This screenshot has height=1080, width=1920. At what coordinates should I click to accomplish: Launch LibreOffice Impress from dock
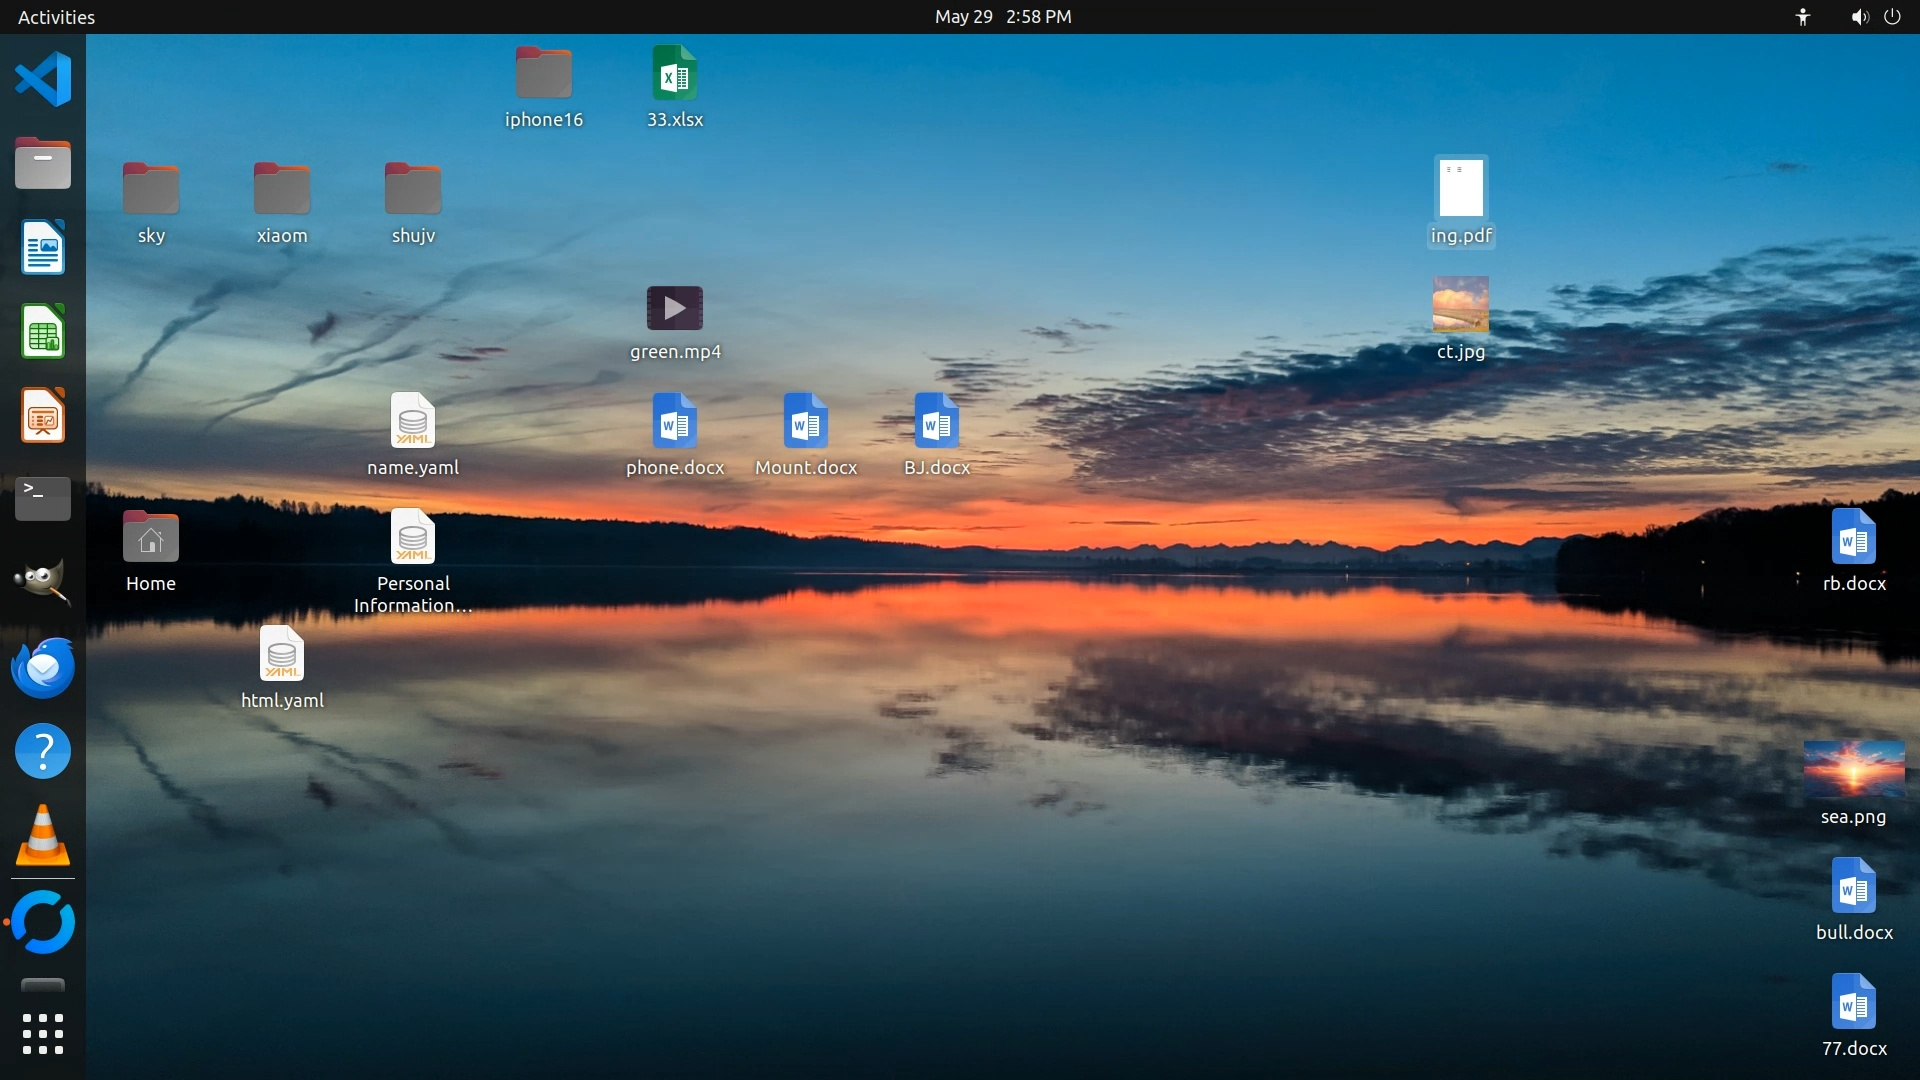point(43,415)
